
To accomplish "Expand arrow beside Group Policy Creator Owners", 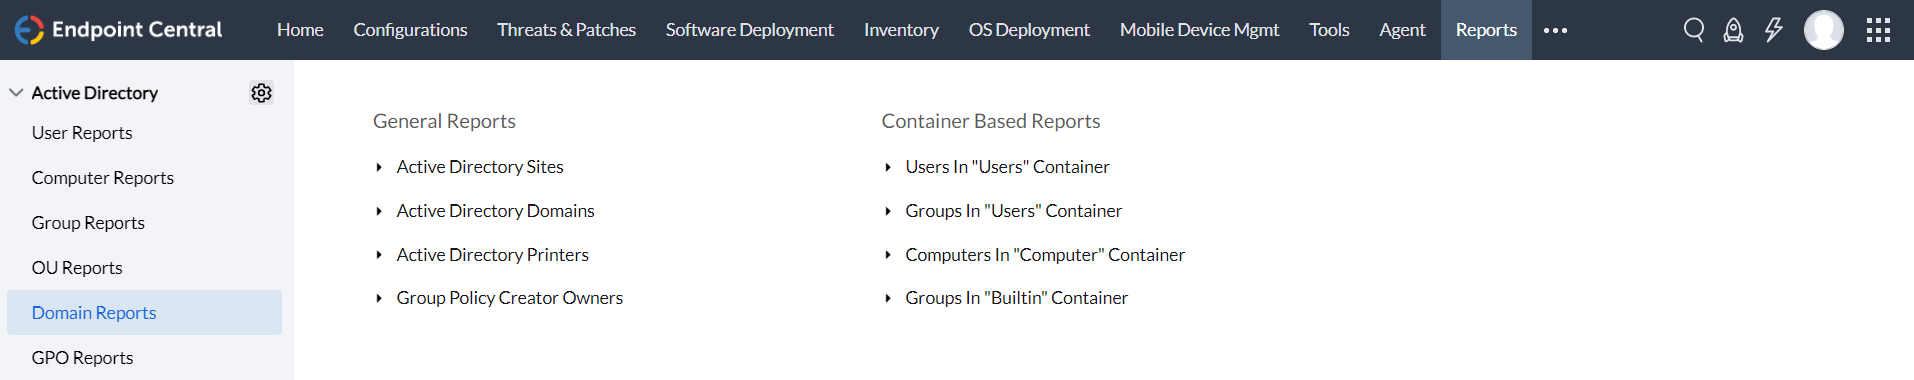I will [x=379, y=298].
